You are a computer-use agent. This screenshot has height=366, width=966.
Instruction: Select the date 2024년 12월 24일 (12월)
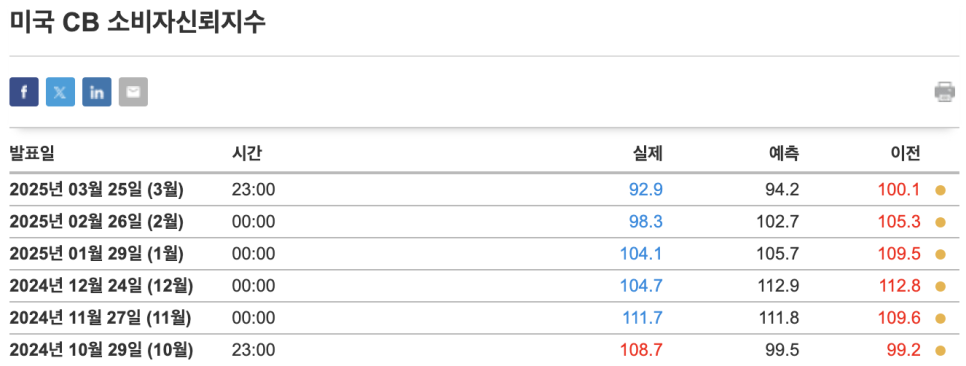[x=101, y=286]
